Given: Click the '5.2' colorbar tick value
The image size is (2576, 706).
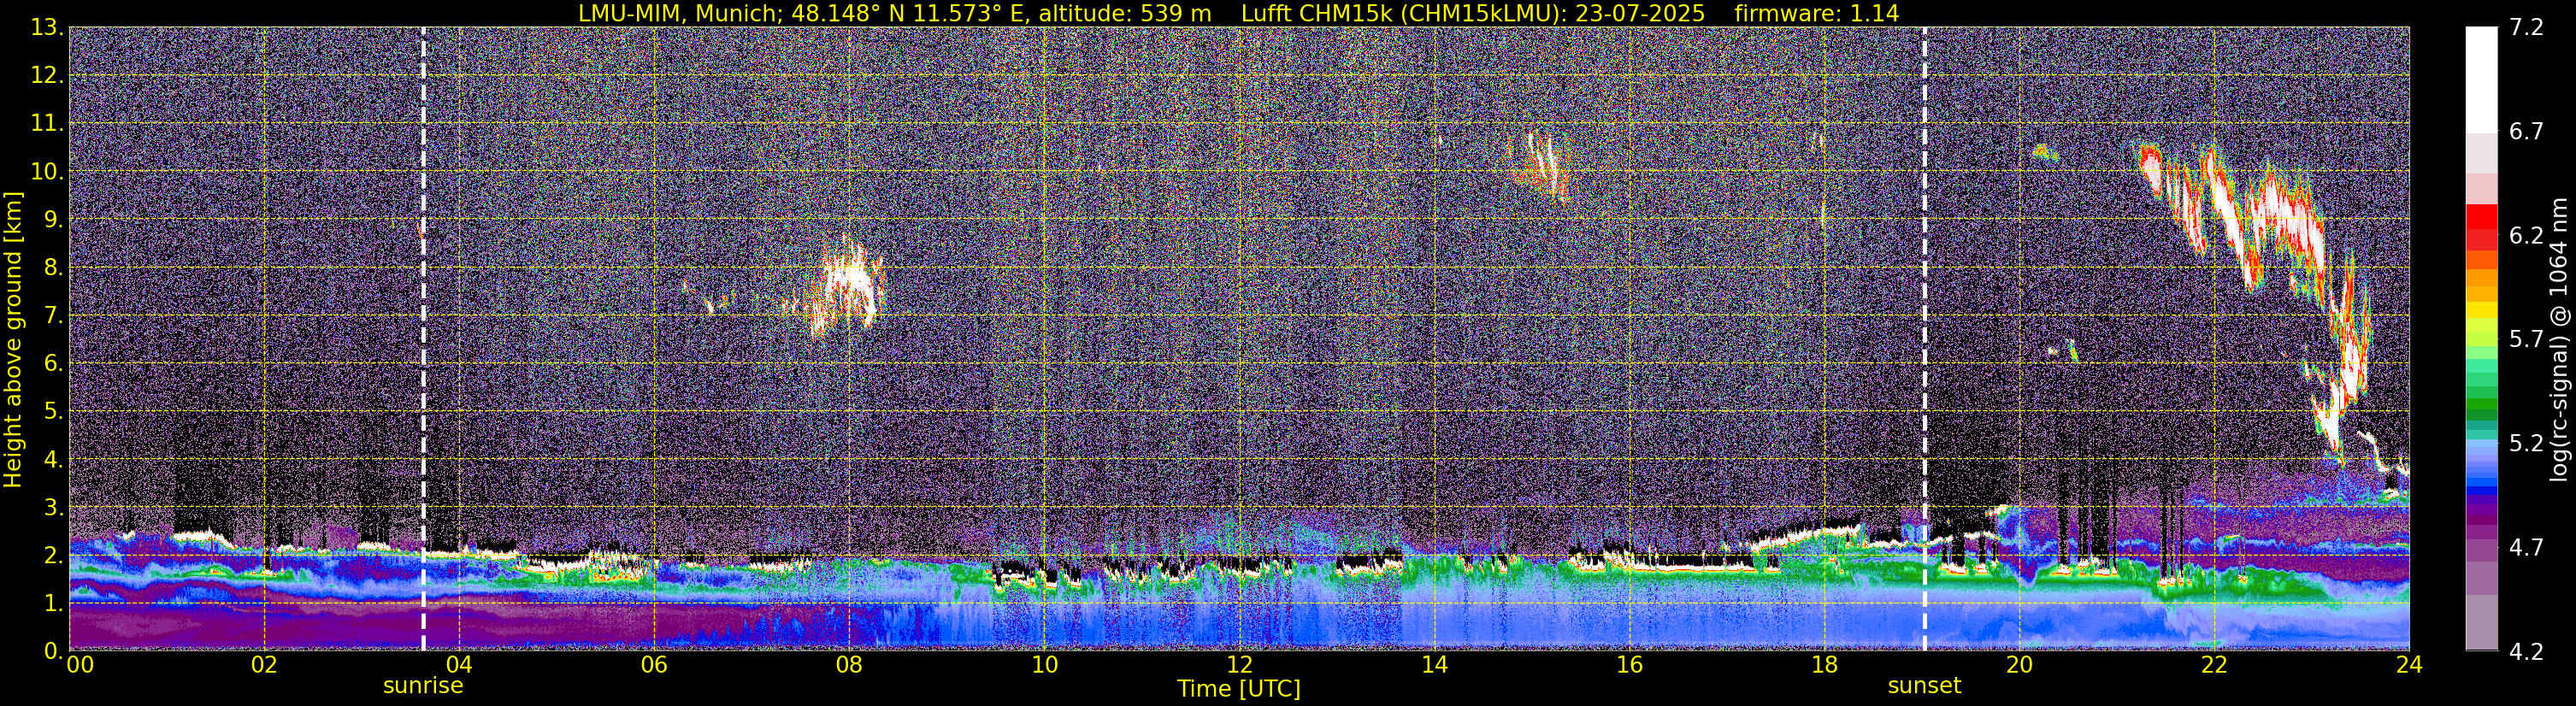Looking at the screenshot, I should pos(2526,444).
